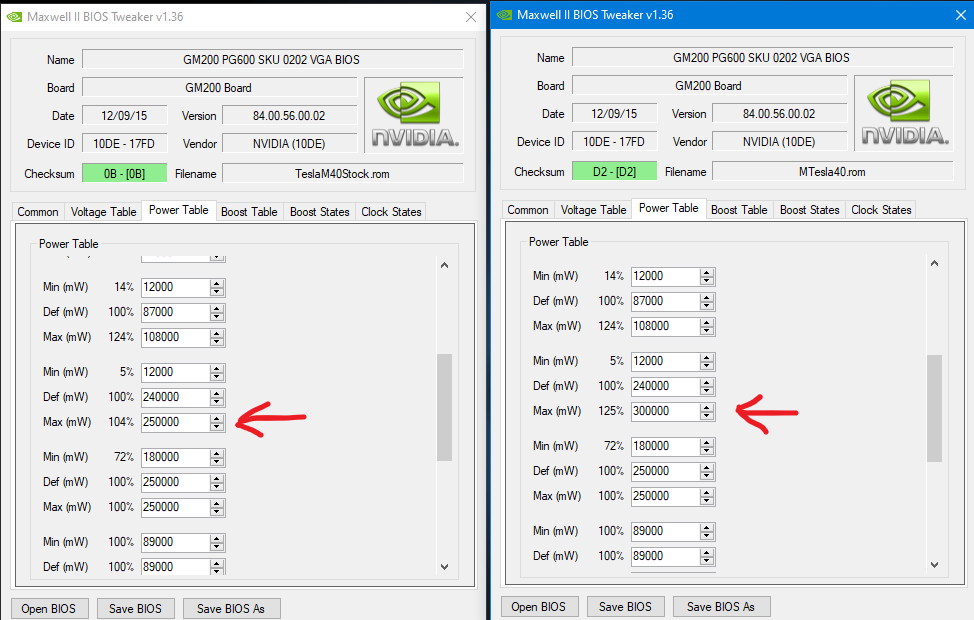Click Save BIOS As in MTesla40.rom window
This screenshot has width=974, height=620.
[721, 607]
